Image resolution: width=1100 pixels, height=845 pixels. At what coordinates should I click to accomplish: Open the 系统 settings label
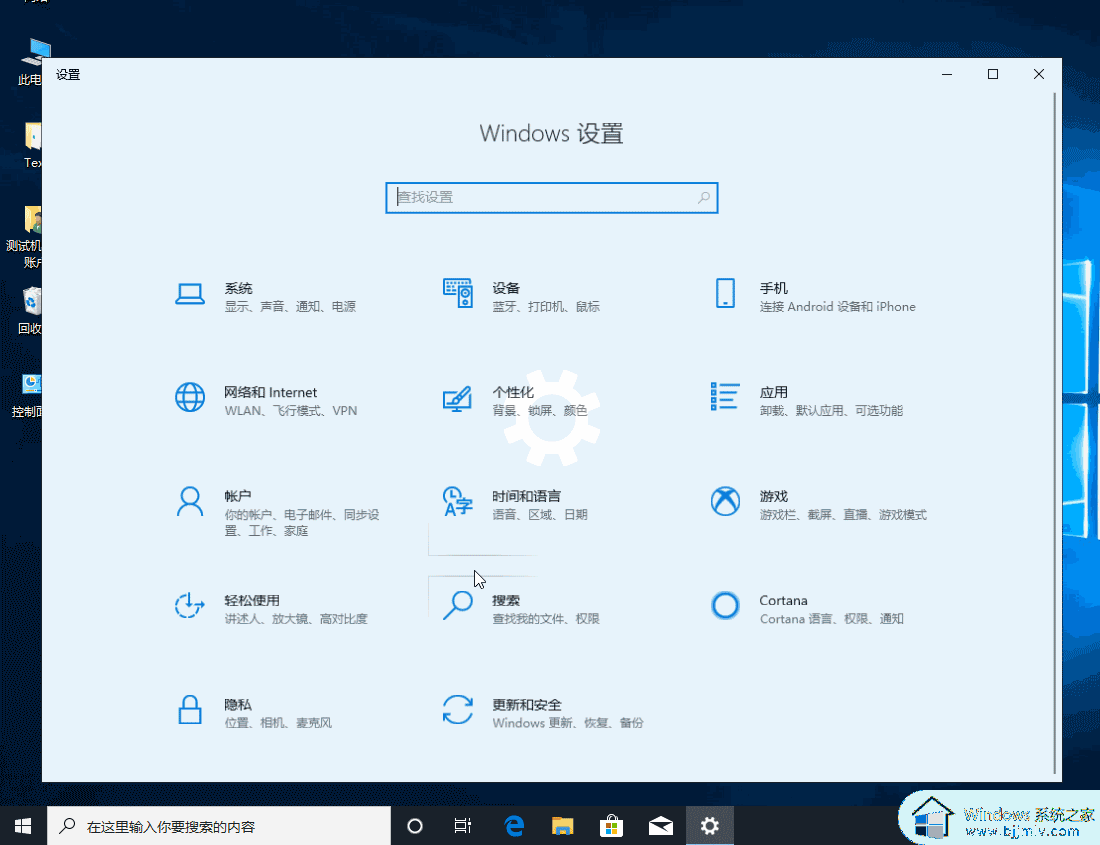tap(239, 288)
